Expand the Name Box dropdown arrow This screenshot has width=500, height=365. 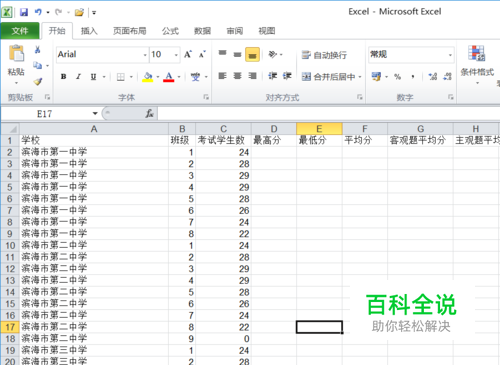pyautogui.click(x=95, y=114)
